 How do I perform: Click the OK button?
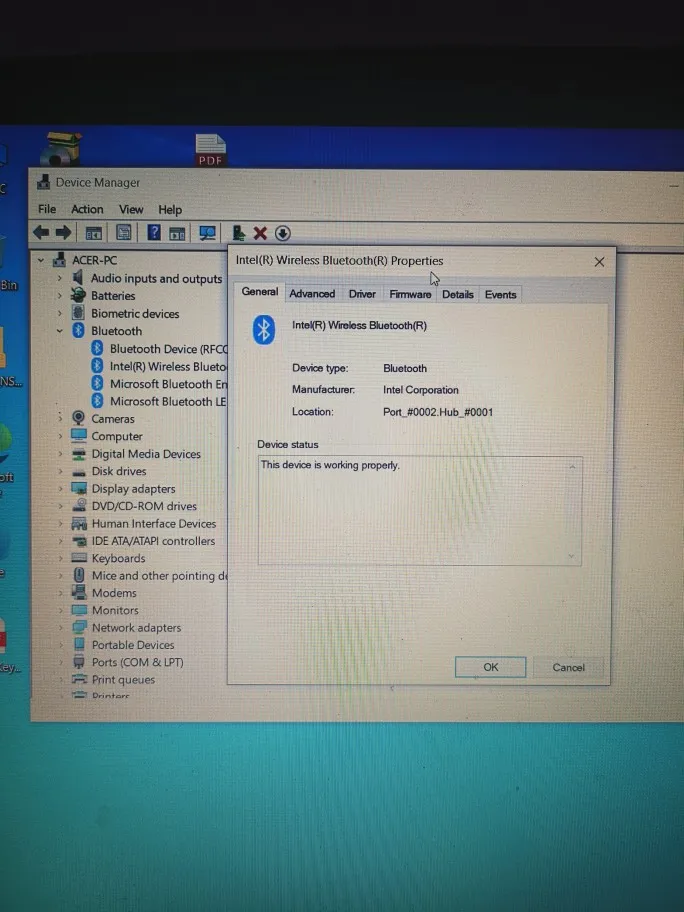pos(490,667)
